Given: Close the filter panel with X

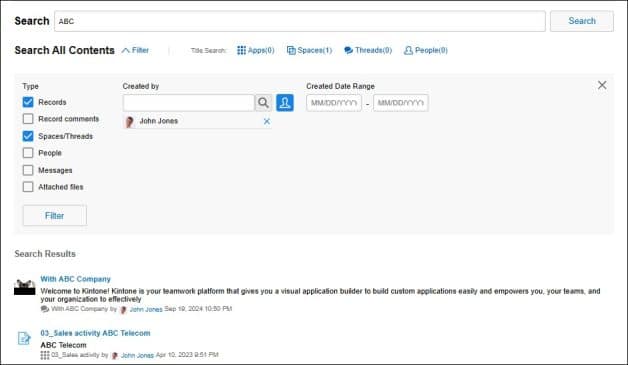Looking at the screenshot, I should point(602,85).
